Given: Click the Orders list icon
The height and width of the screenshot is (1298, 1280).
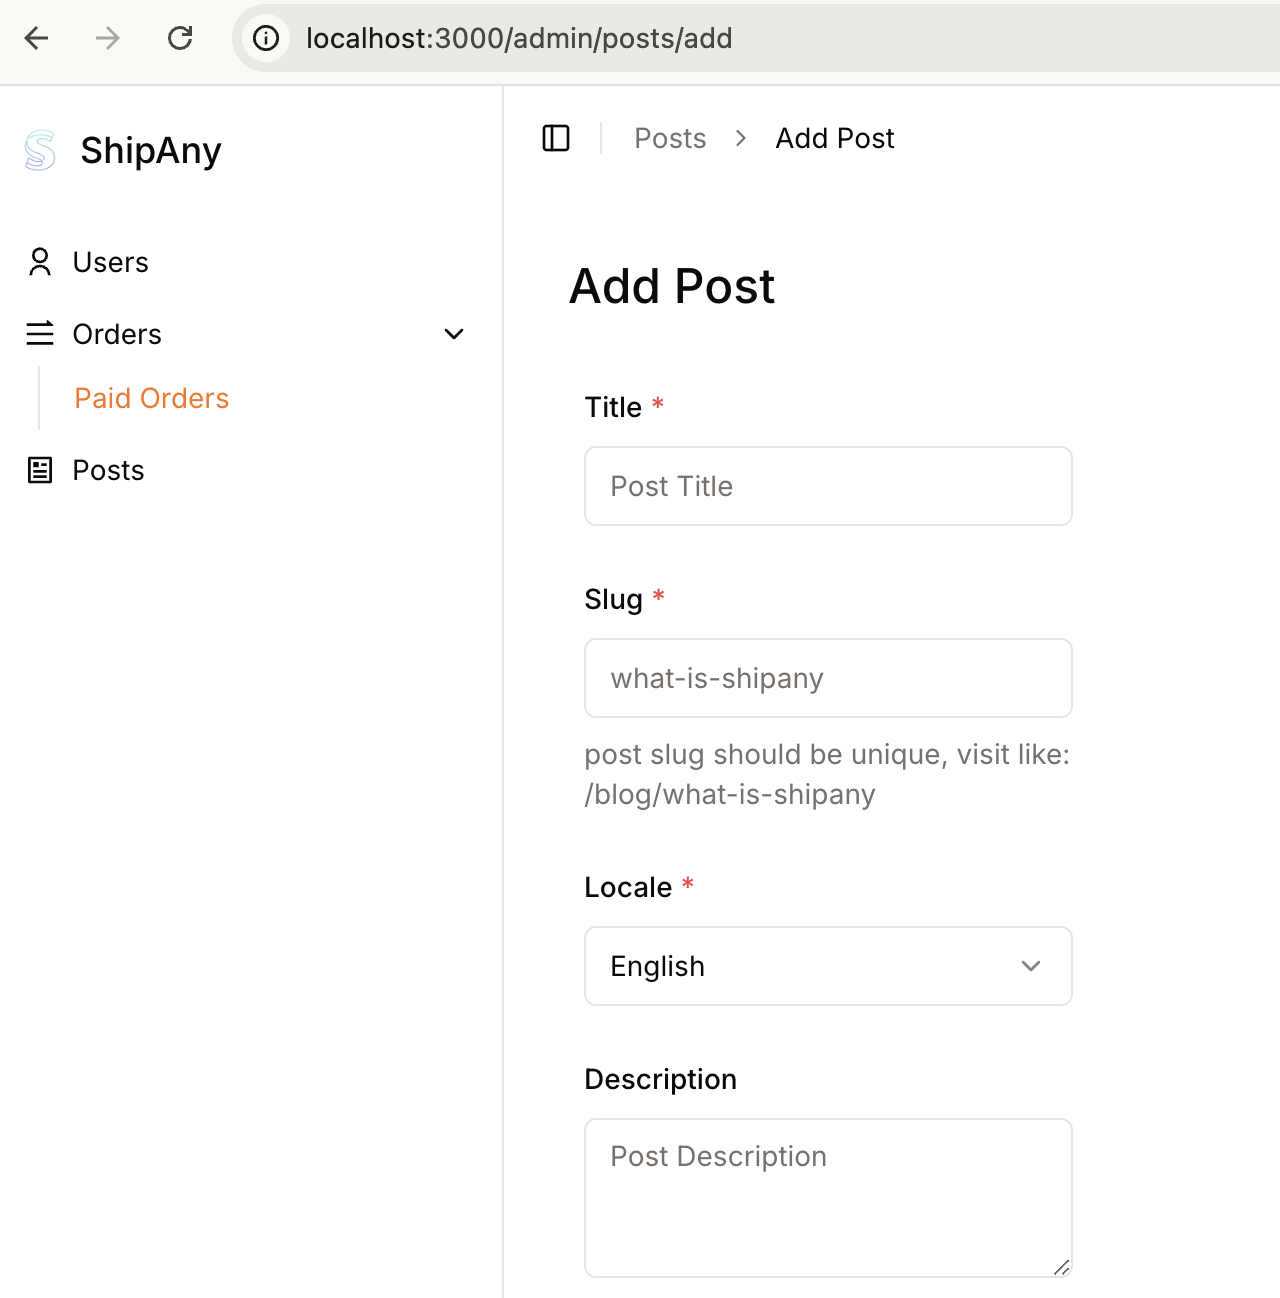Looking at the screenshot, I should pyautogui.click(x=40, y=334).
